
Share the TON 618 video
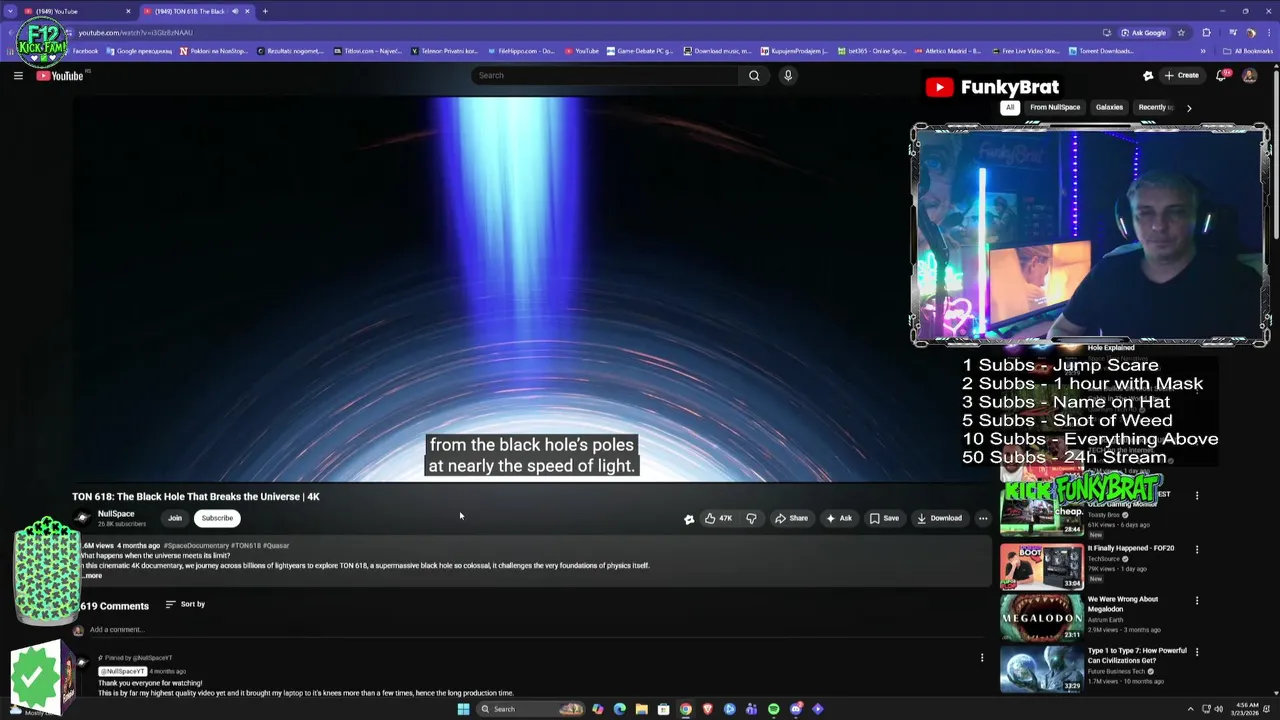pos(791,518)
